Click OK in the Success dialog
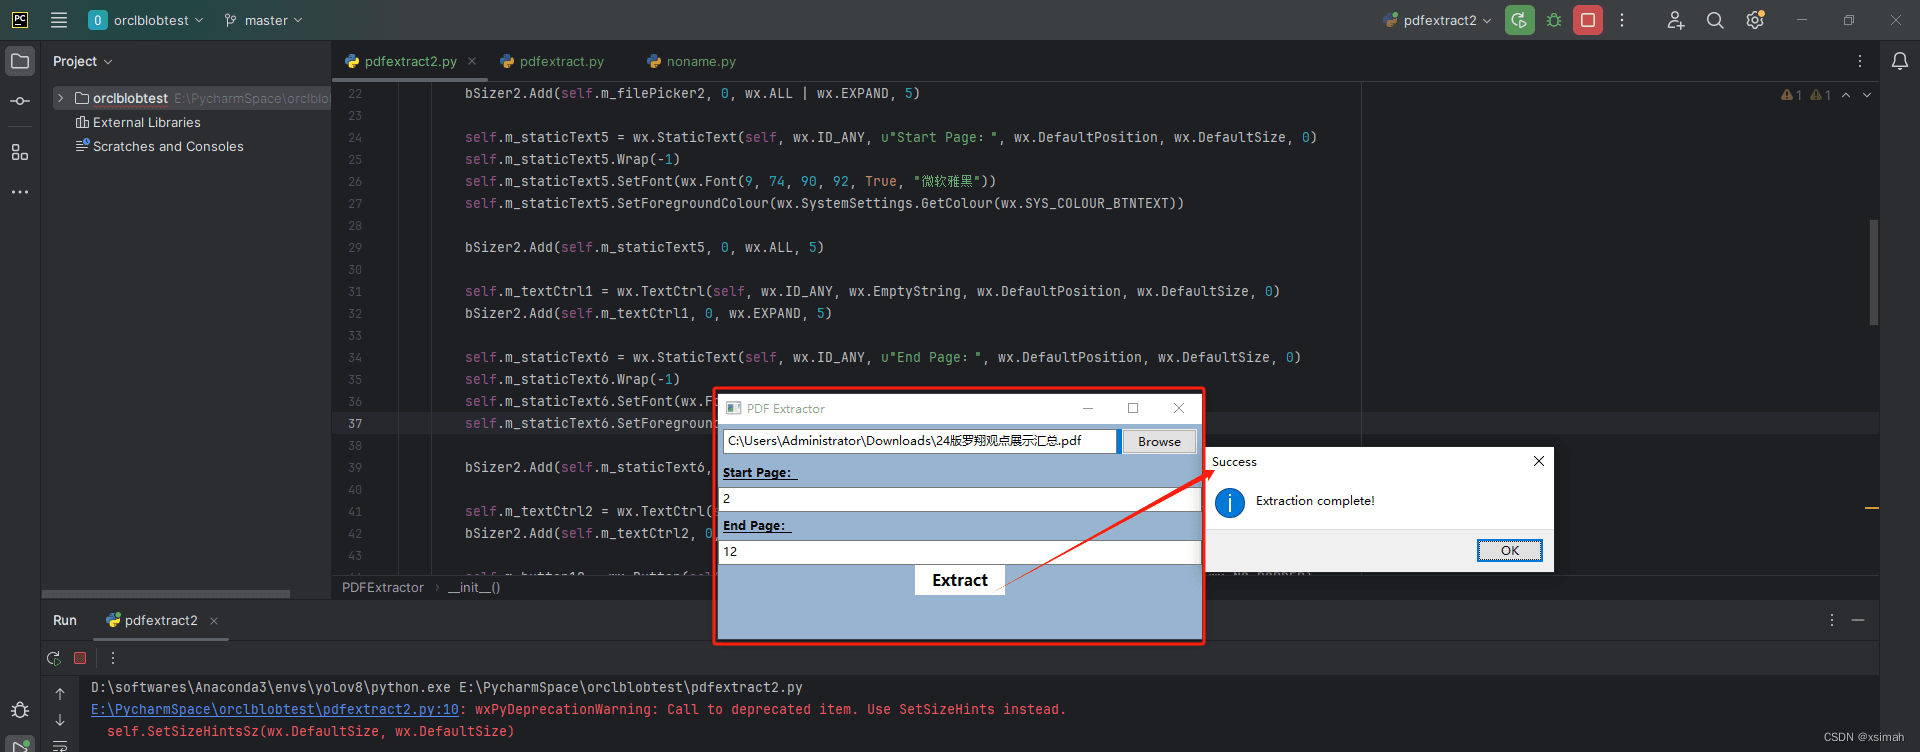Screen dimensions: 1920x752 (1509, 550)
